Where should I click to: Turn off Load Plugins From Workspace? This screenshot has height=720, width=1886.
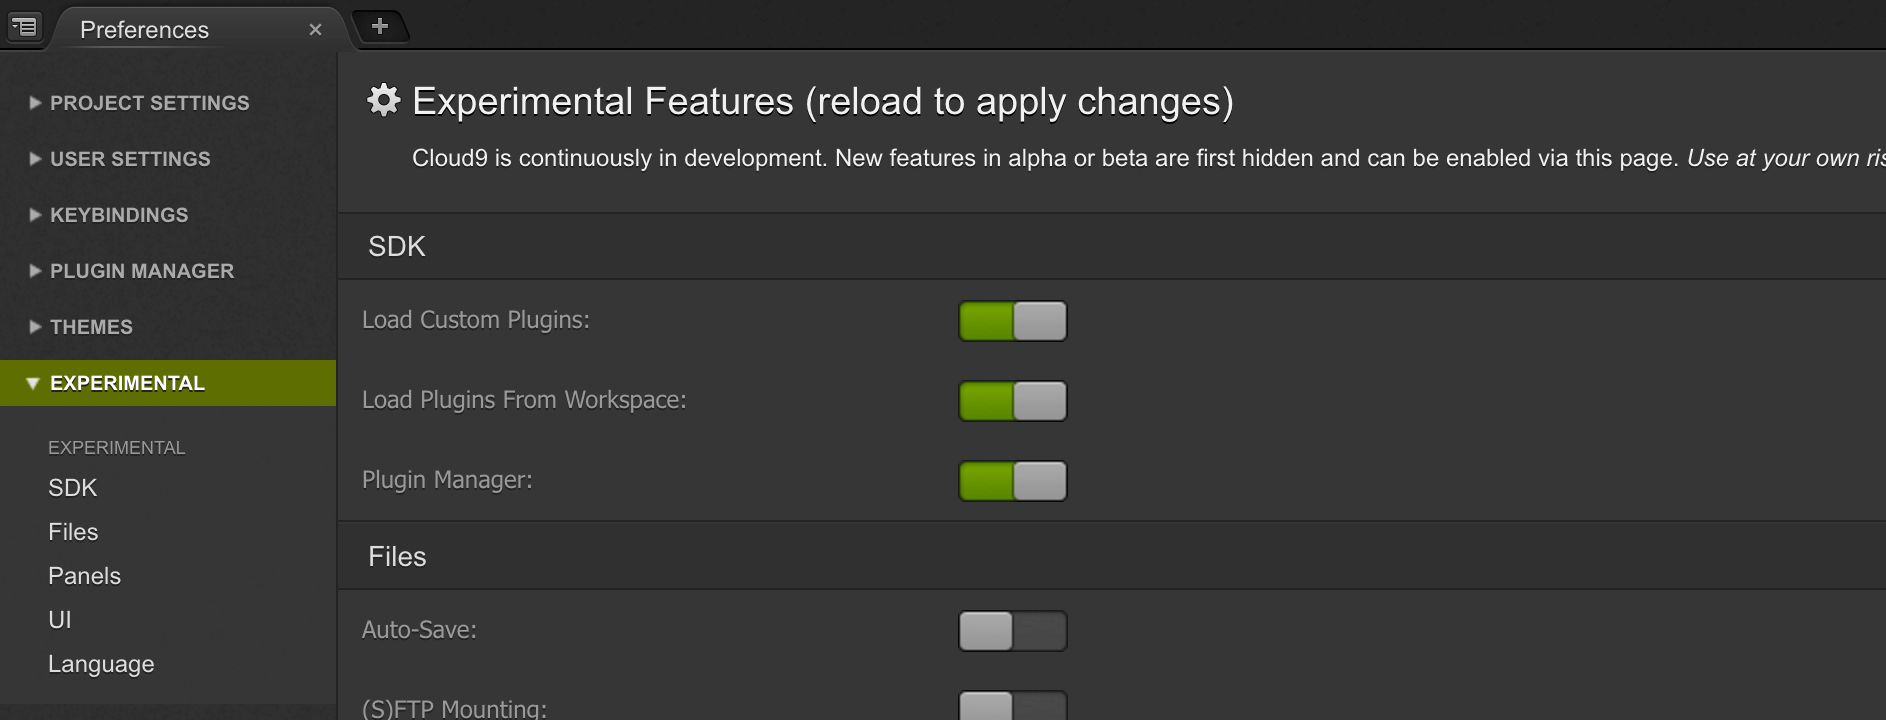pyautogui.click(x=1012, y=401)
